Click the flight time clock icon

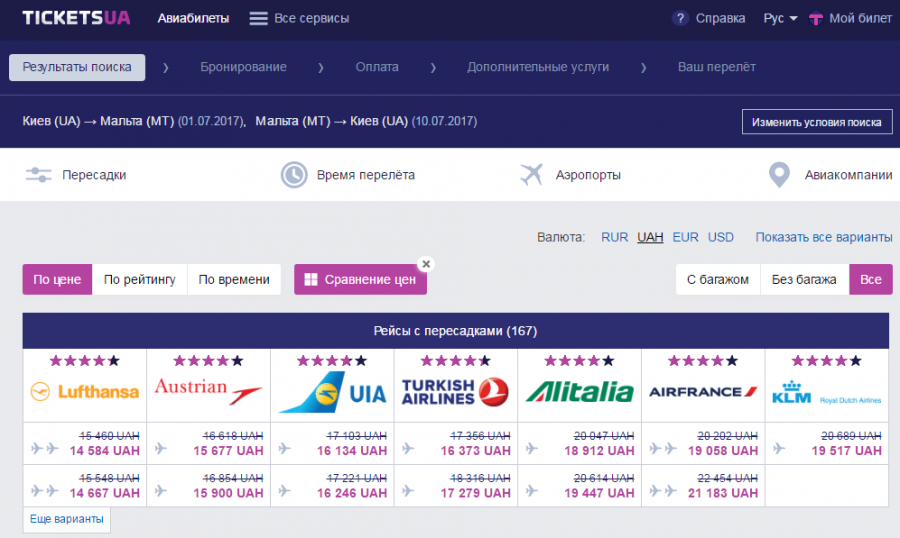[293, 175]
